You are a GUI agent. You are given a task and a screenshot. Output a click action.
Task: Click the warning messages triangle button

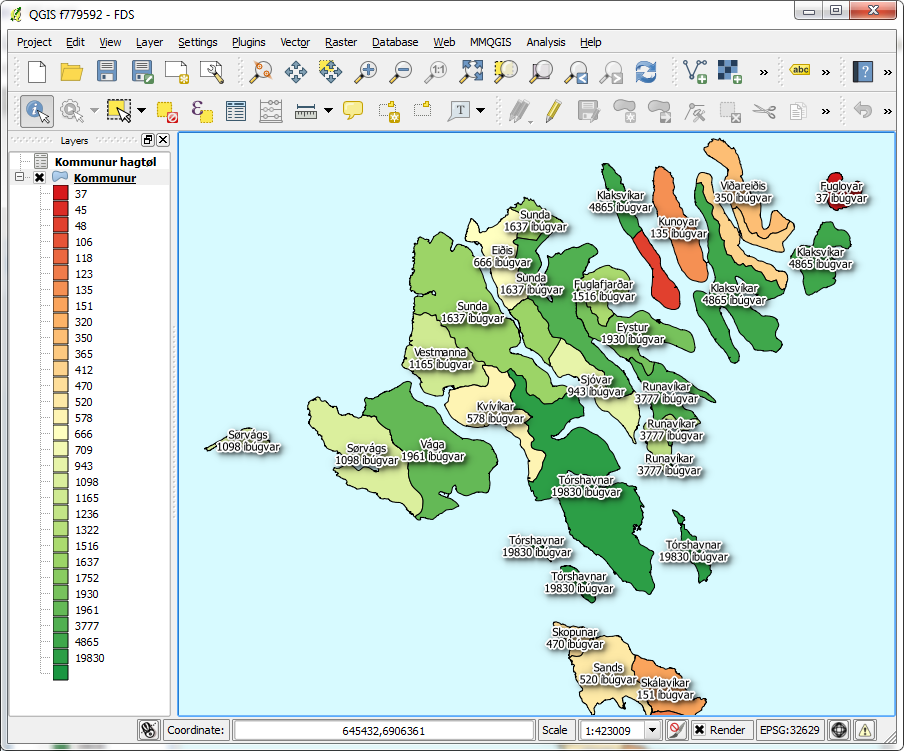(x=864, y=730)
